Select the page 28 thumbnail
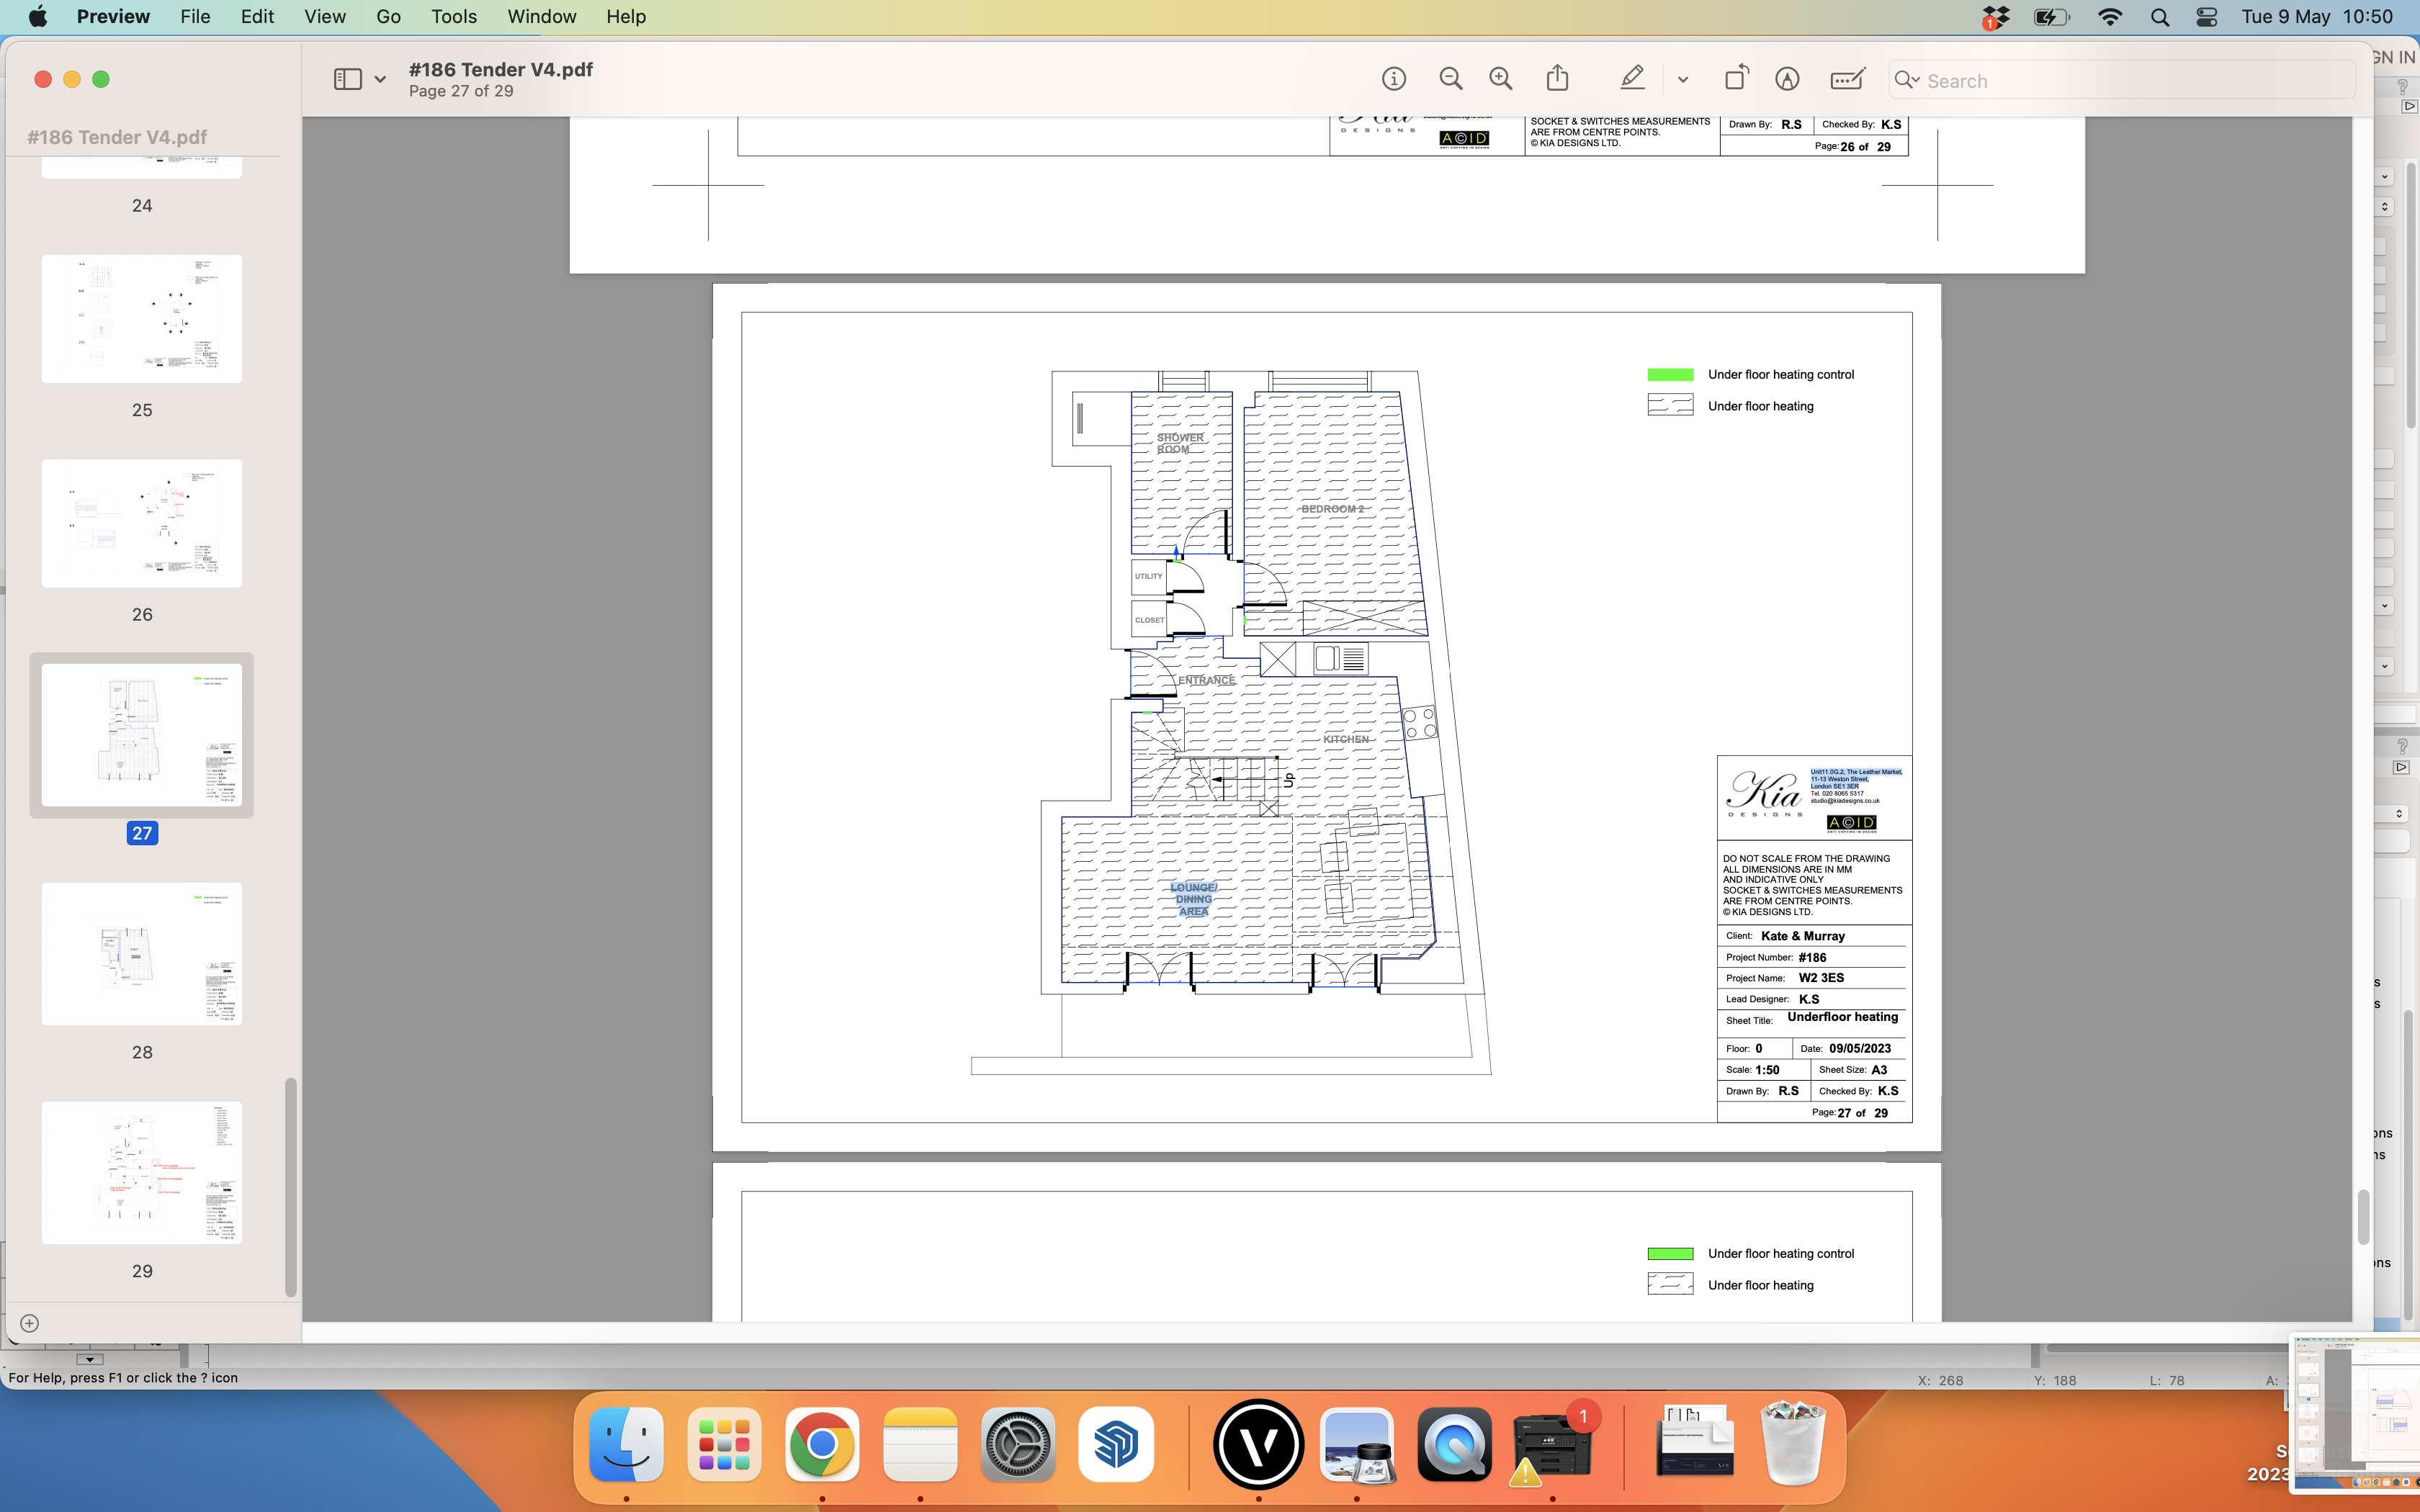The height and width of the screenshot is (1512, 2420). pos(142,953)
